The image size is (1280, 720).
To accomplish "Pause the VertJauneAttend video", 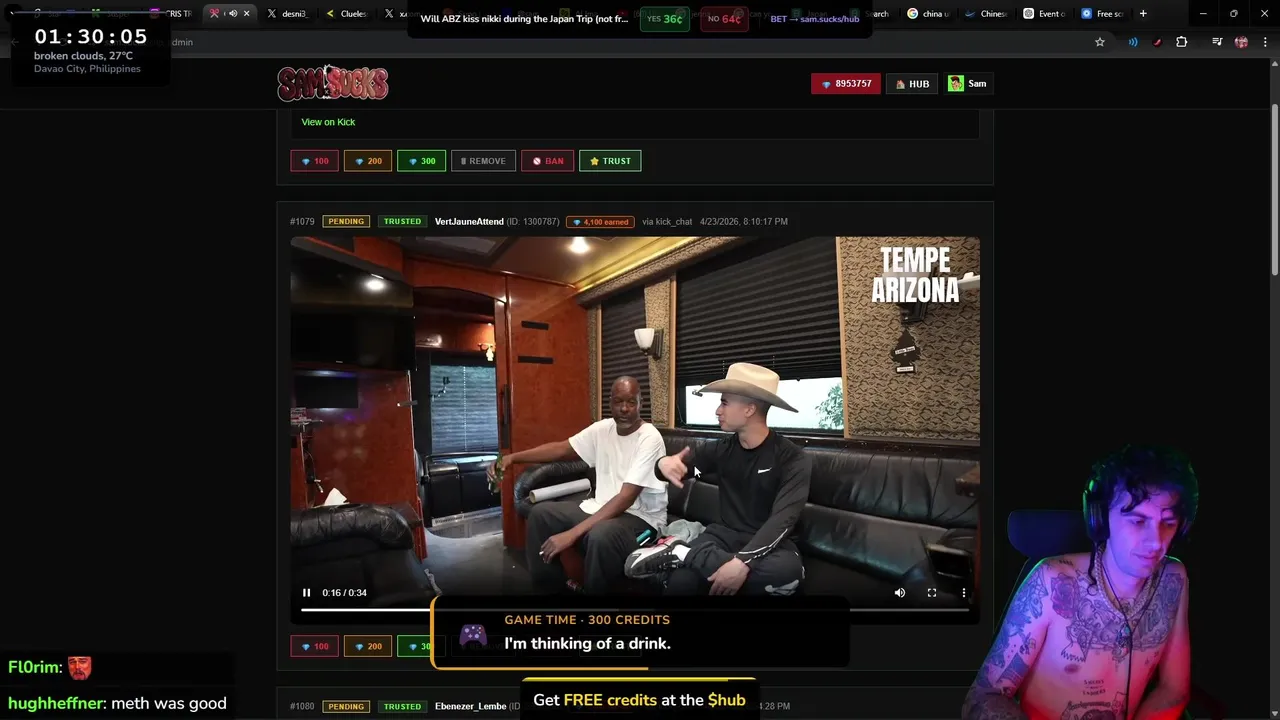I will coord(306,593).
